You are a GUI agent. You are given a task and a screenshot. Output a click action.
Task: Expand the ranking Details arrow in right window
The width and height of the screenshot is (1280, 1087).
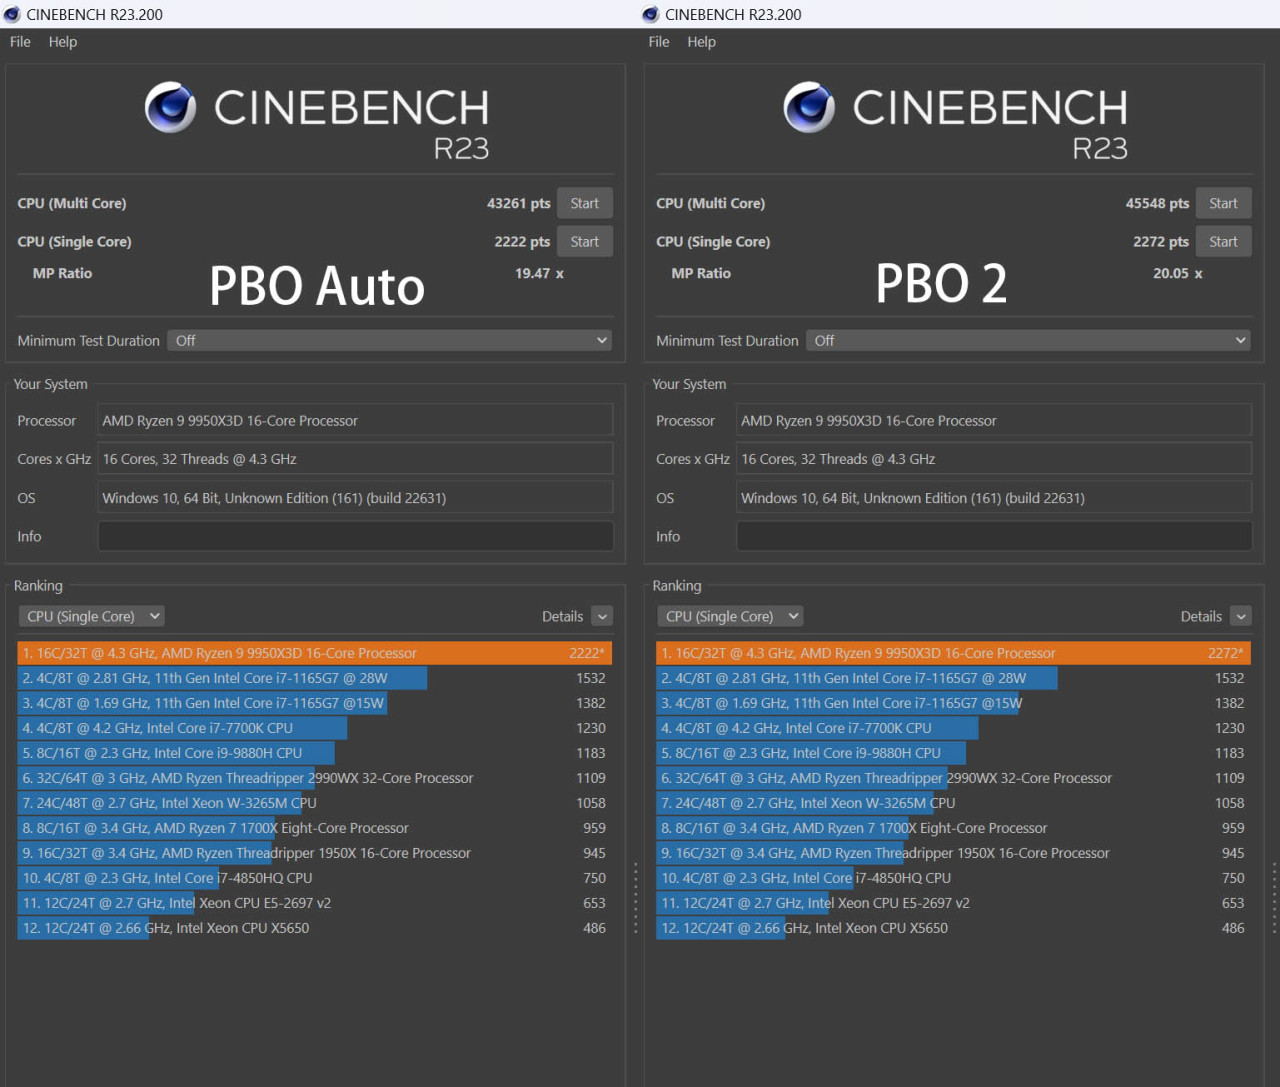coord(1240,617)
